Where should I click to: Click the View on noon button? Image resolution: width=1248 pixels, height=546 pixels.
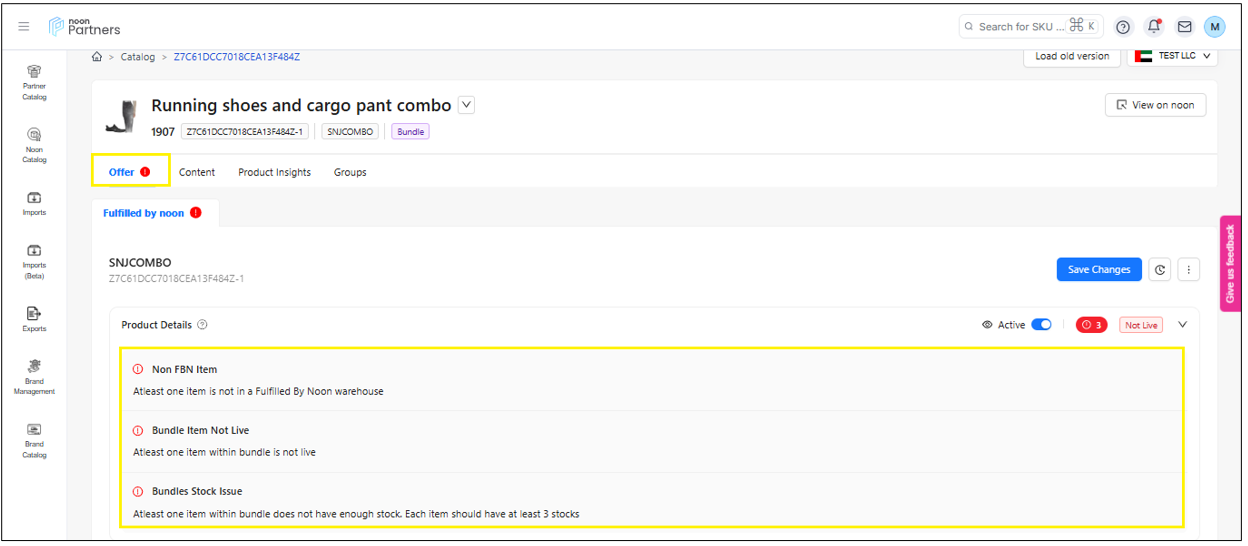point(1155,105)
